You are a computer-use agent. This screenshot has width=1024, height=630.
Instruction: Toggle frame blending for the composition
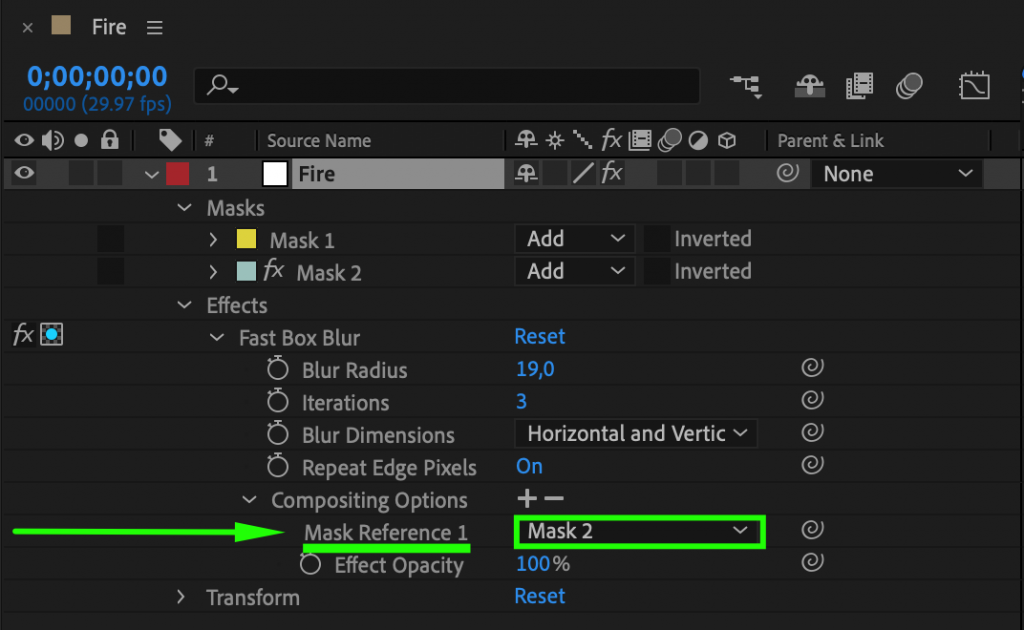pyautogui.click(x=858, y=86)
